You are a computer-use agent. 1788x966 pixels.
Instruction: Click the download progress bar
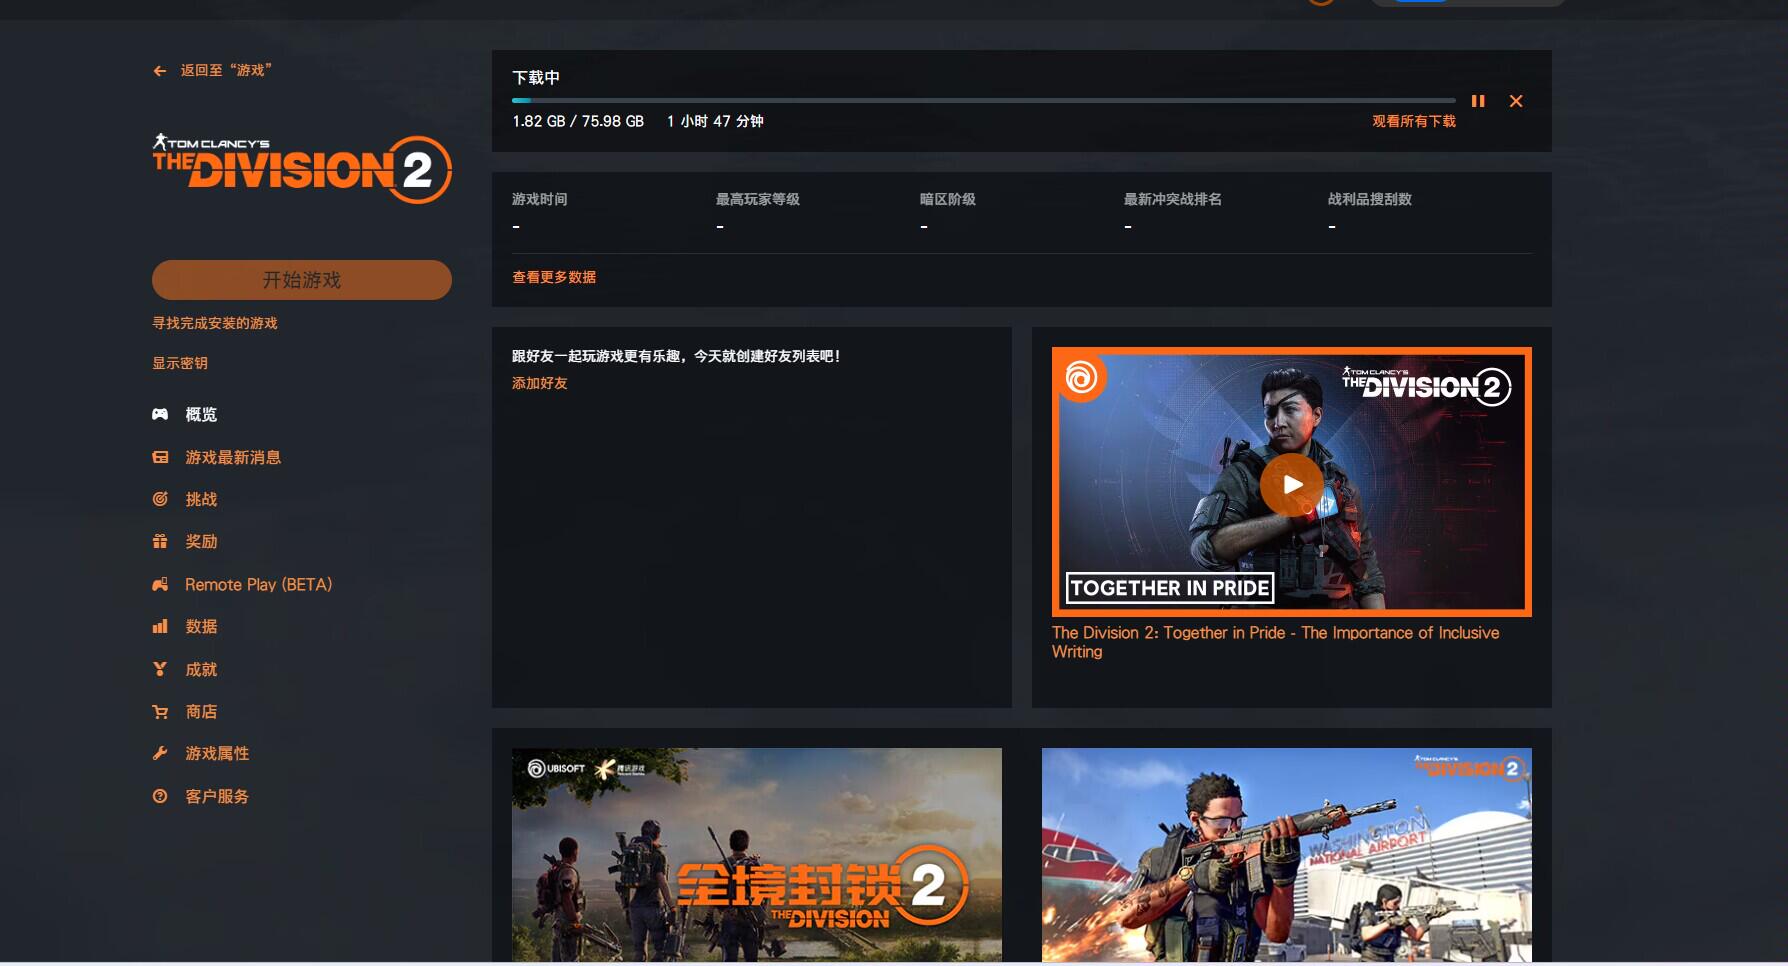[983, 100]
